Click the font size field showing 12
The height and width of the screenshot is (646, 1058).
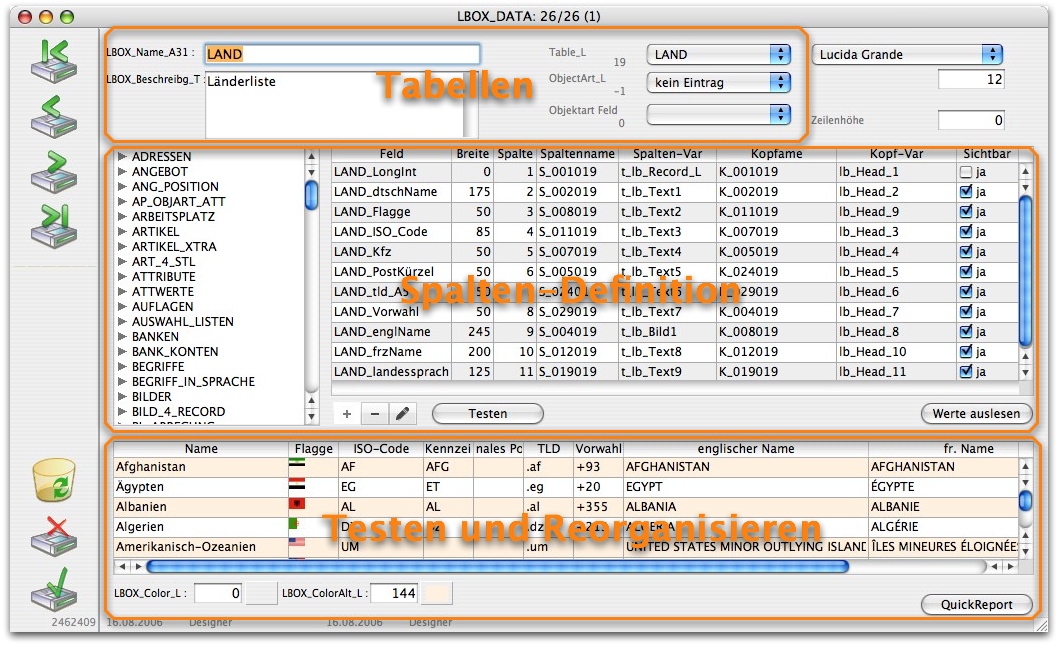[971, 80]
